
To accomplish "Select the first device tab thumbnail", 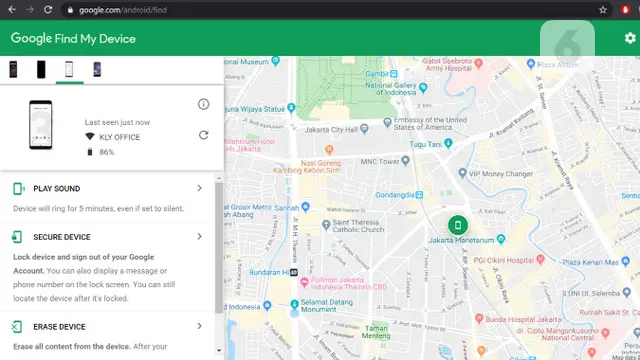I will click(13, 69).
